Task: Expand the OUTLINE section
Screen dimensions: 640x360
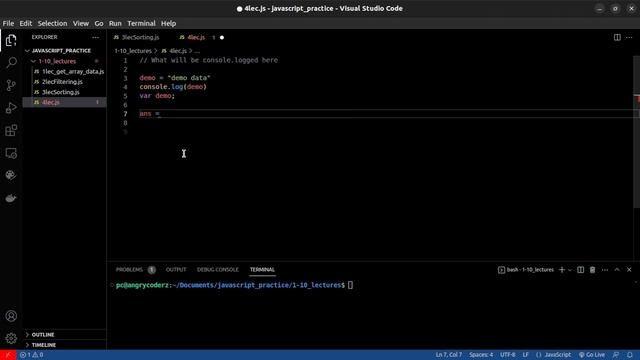Action: (x=43, y=335)
